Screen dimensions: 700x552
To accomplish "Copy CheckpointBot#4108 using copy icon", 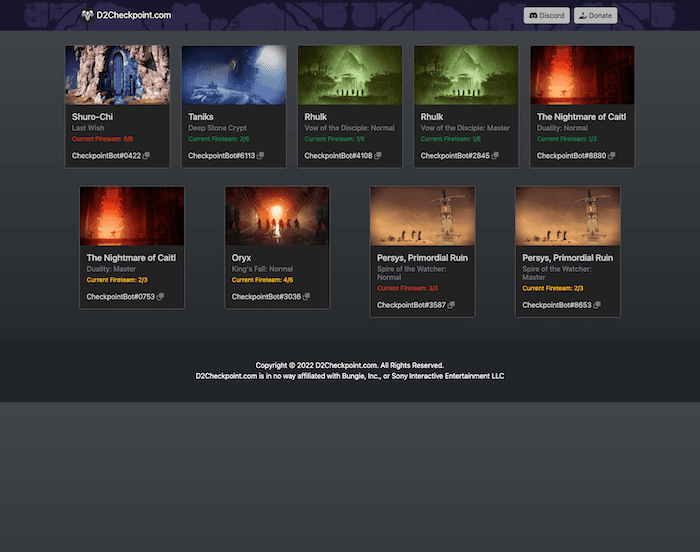I will click(378, 155).
